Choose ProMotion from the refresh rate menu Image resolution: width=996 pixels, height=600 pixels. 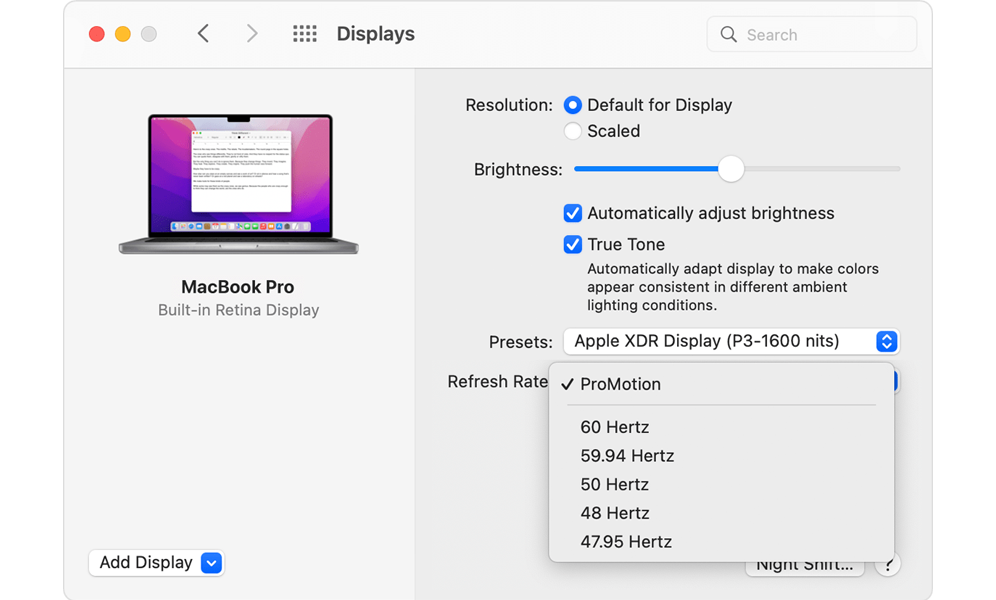click(620, 384)
